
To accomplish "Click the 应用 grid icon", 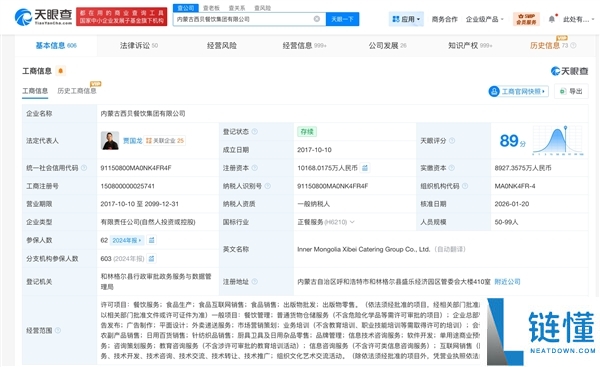I will (x=396, y=19).
